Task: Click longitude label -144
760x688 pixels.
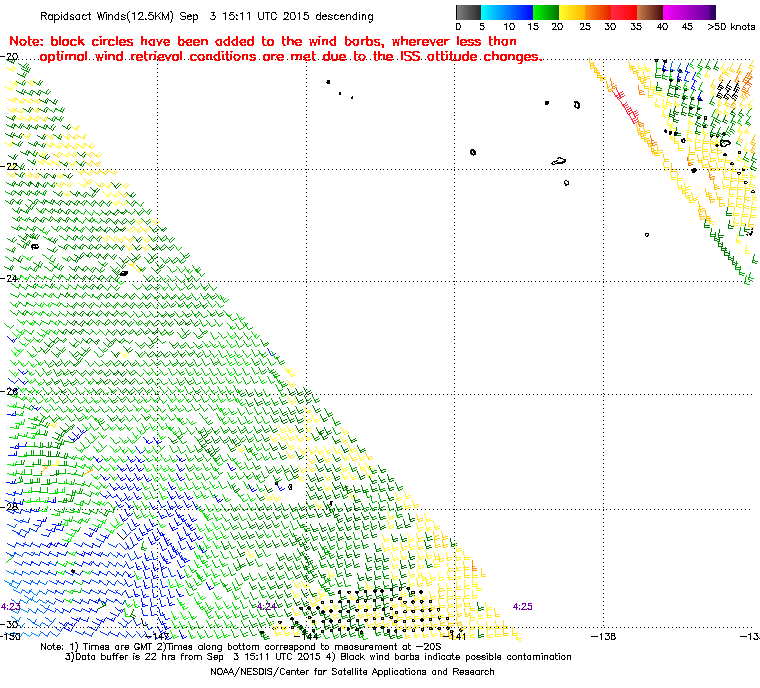Action: click(306, 636)
